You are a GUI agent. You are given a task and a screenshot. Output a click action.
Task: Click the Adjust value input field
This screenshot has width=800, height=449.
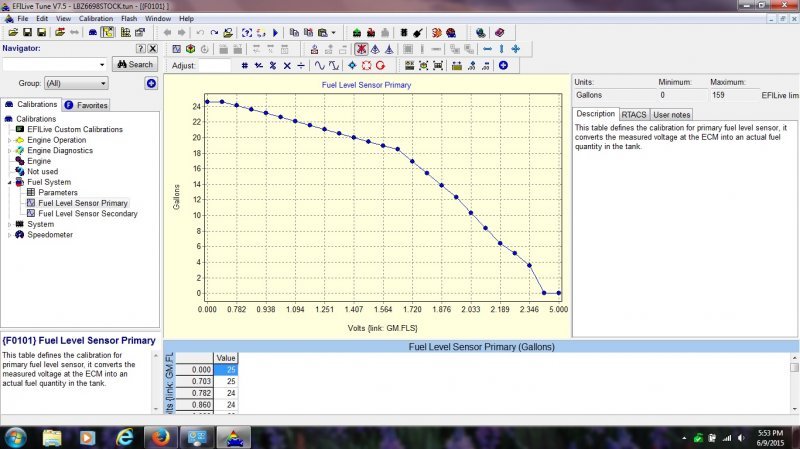pyautogui.click(x=214, y=65)
